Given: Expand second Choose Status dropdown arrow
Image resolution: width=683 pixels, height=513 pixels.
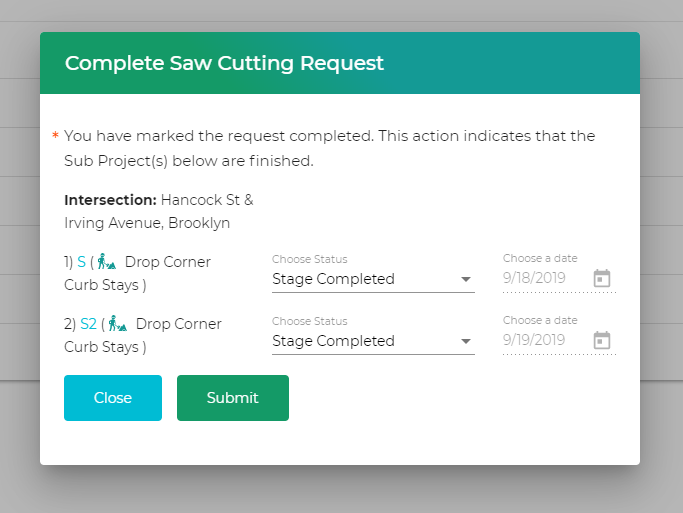Looking at the screenshot, I should click(466, 342).
